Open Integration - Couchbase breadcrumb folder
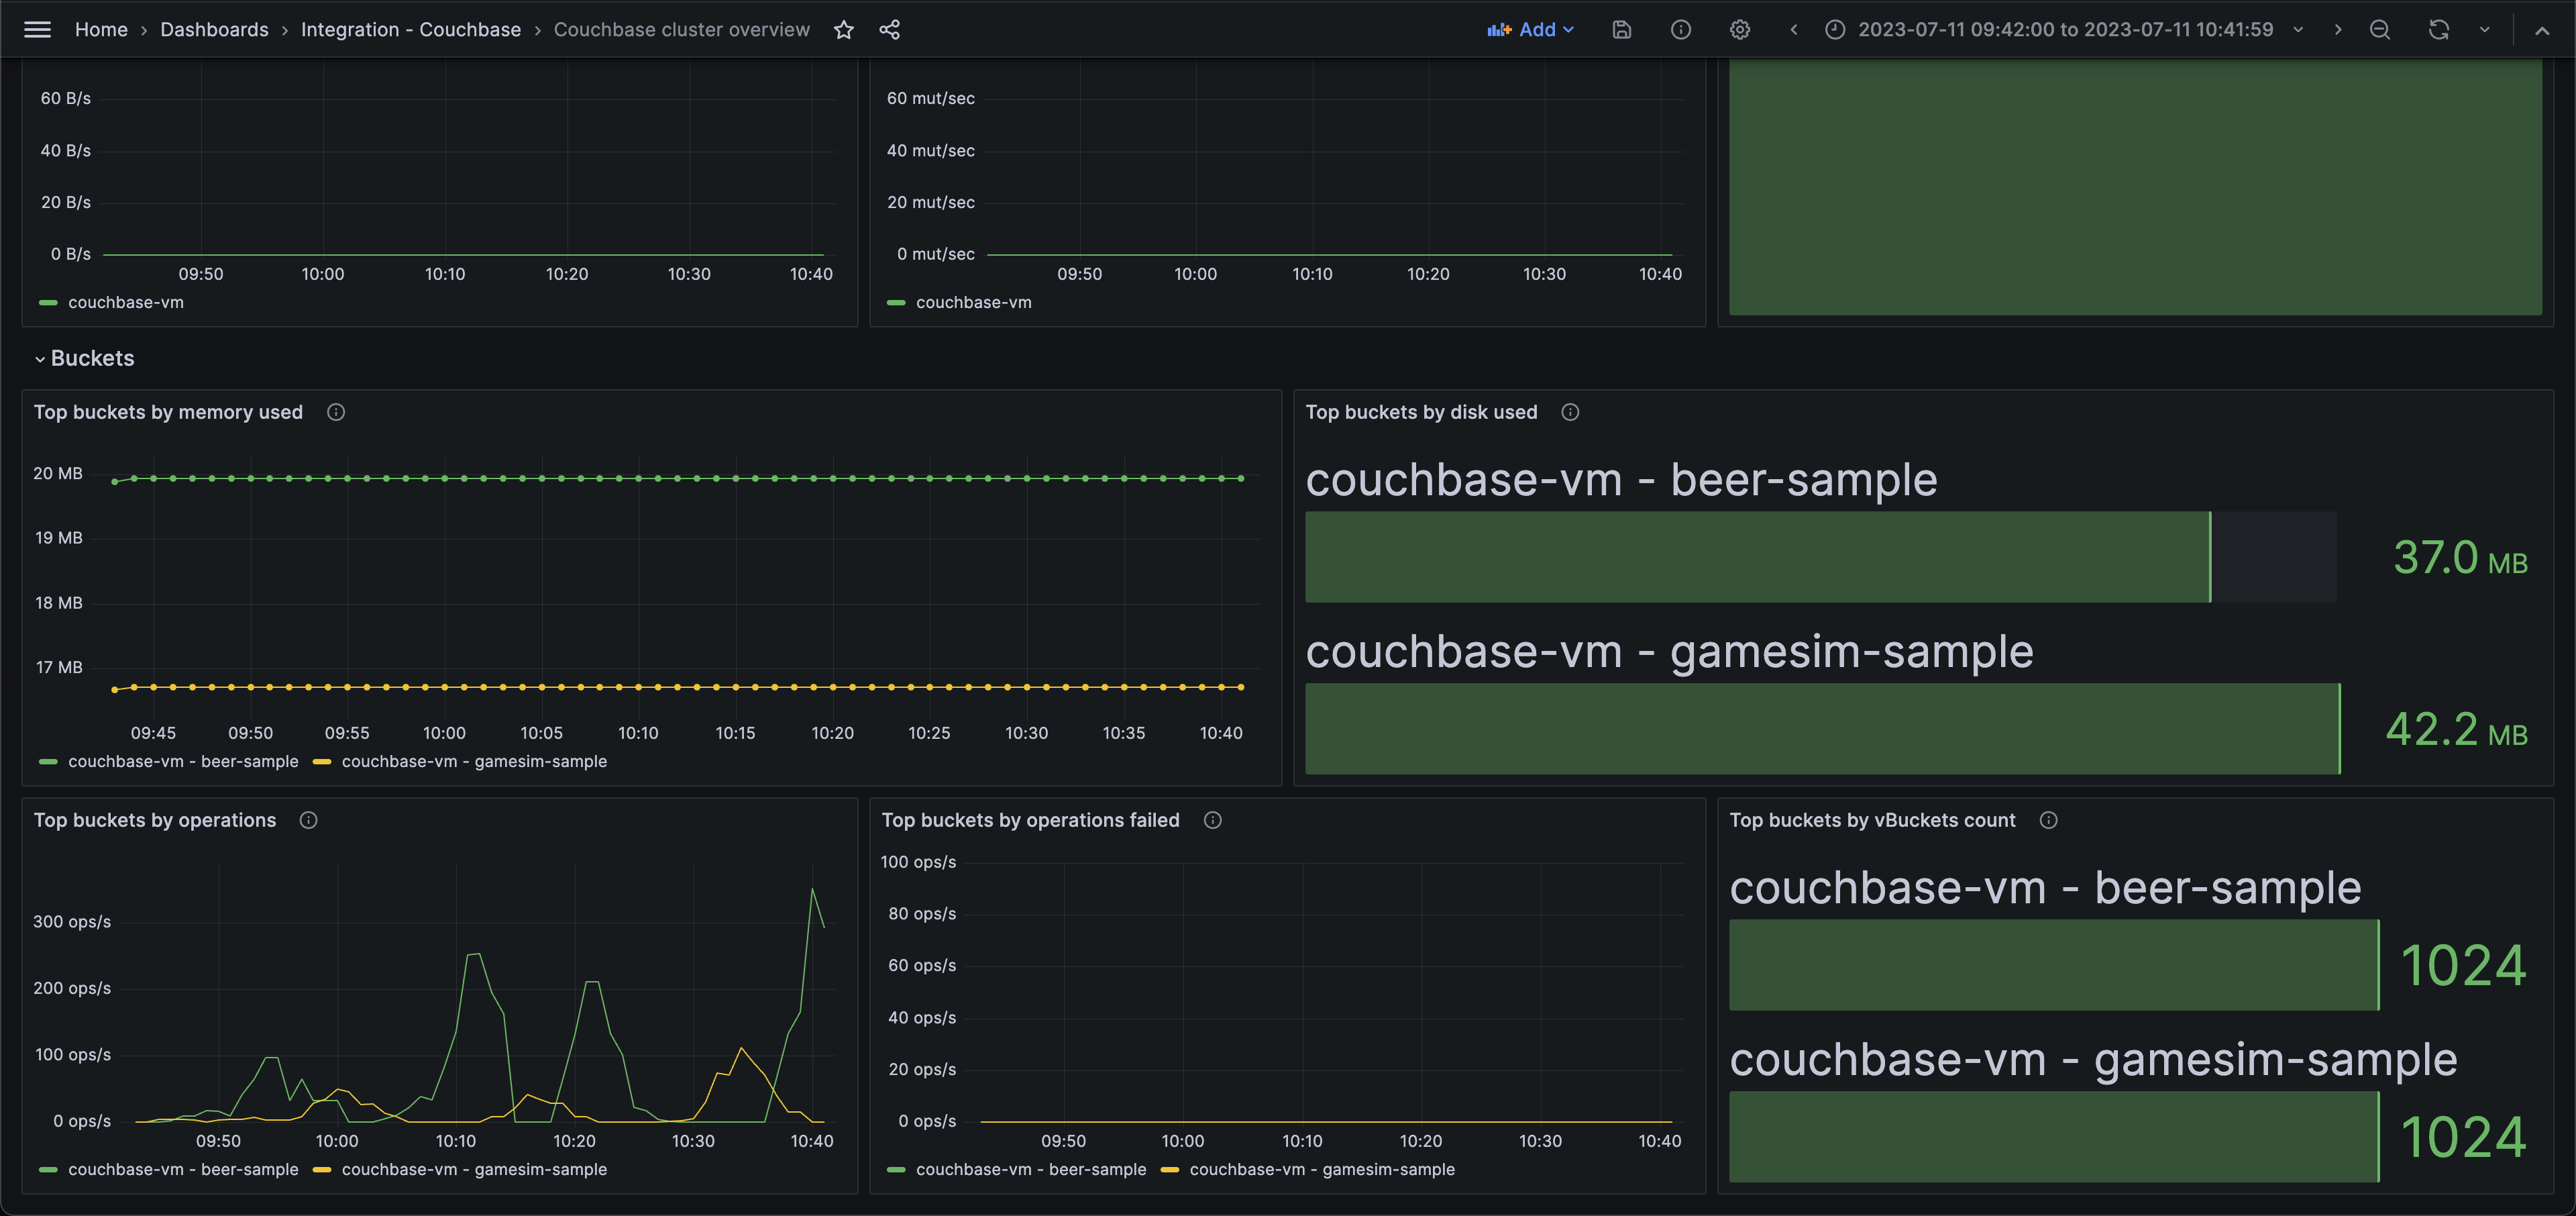Screen dimensions: 2576x1216 point(410,30)
